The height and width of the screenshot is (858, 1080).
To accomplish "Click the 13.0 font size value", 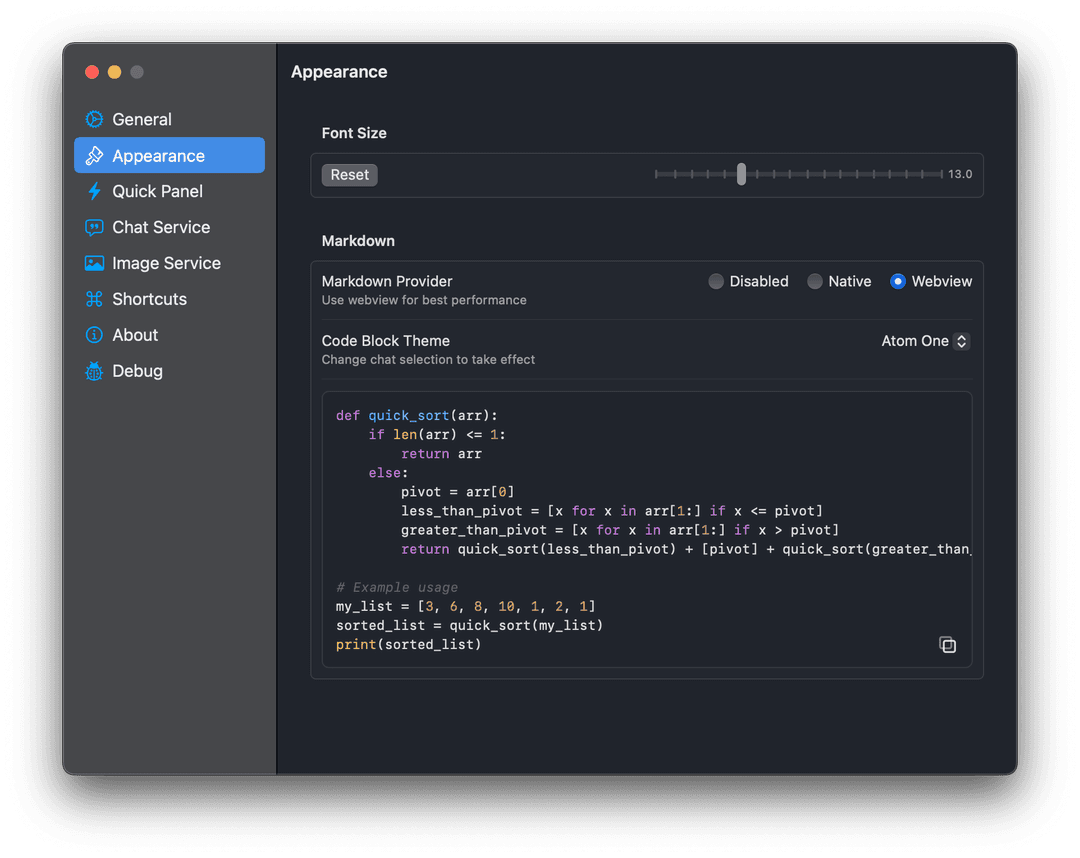I will [960, 174].
